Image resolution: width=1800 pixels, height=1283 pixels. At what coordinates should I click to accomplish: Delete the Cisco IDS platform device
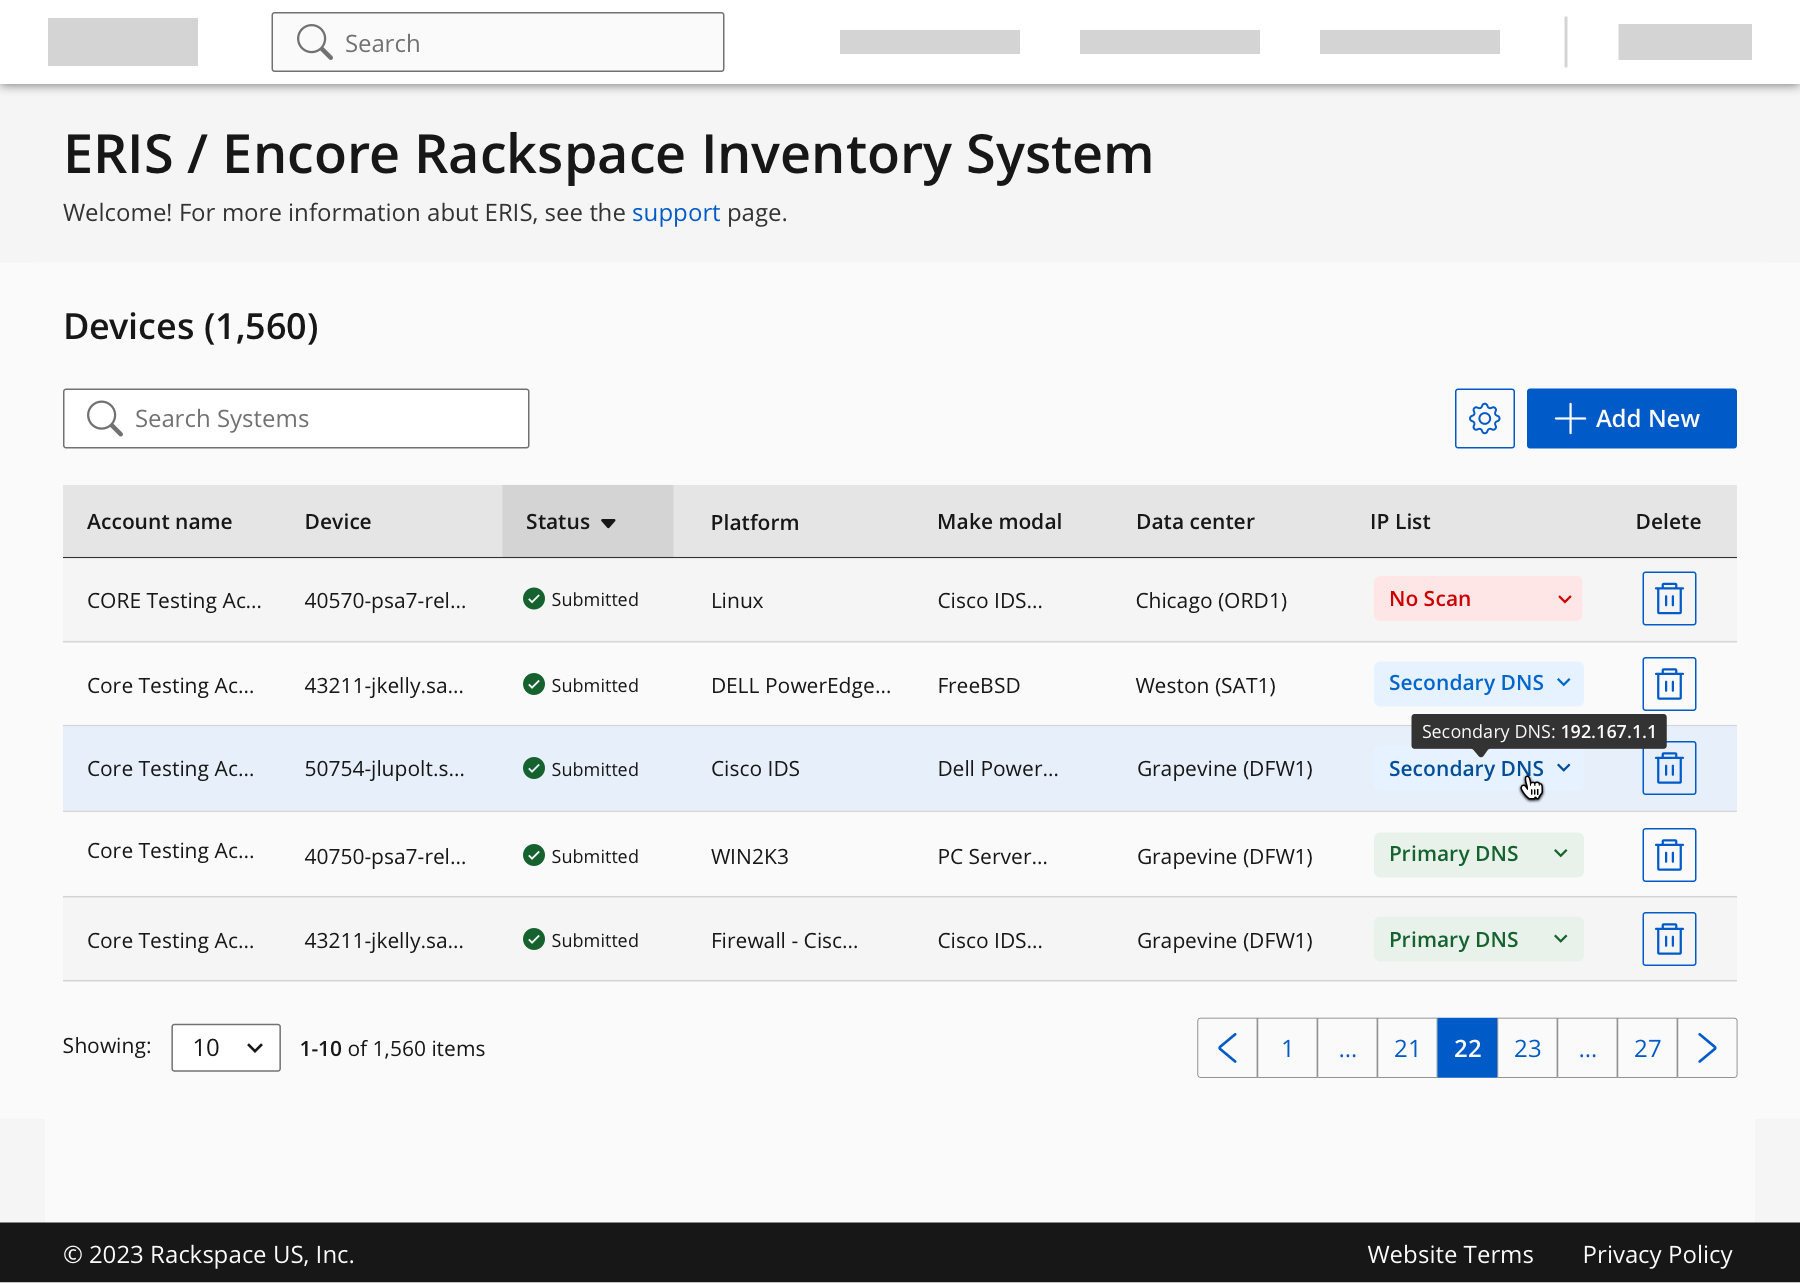pos(1669,768)
